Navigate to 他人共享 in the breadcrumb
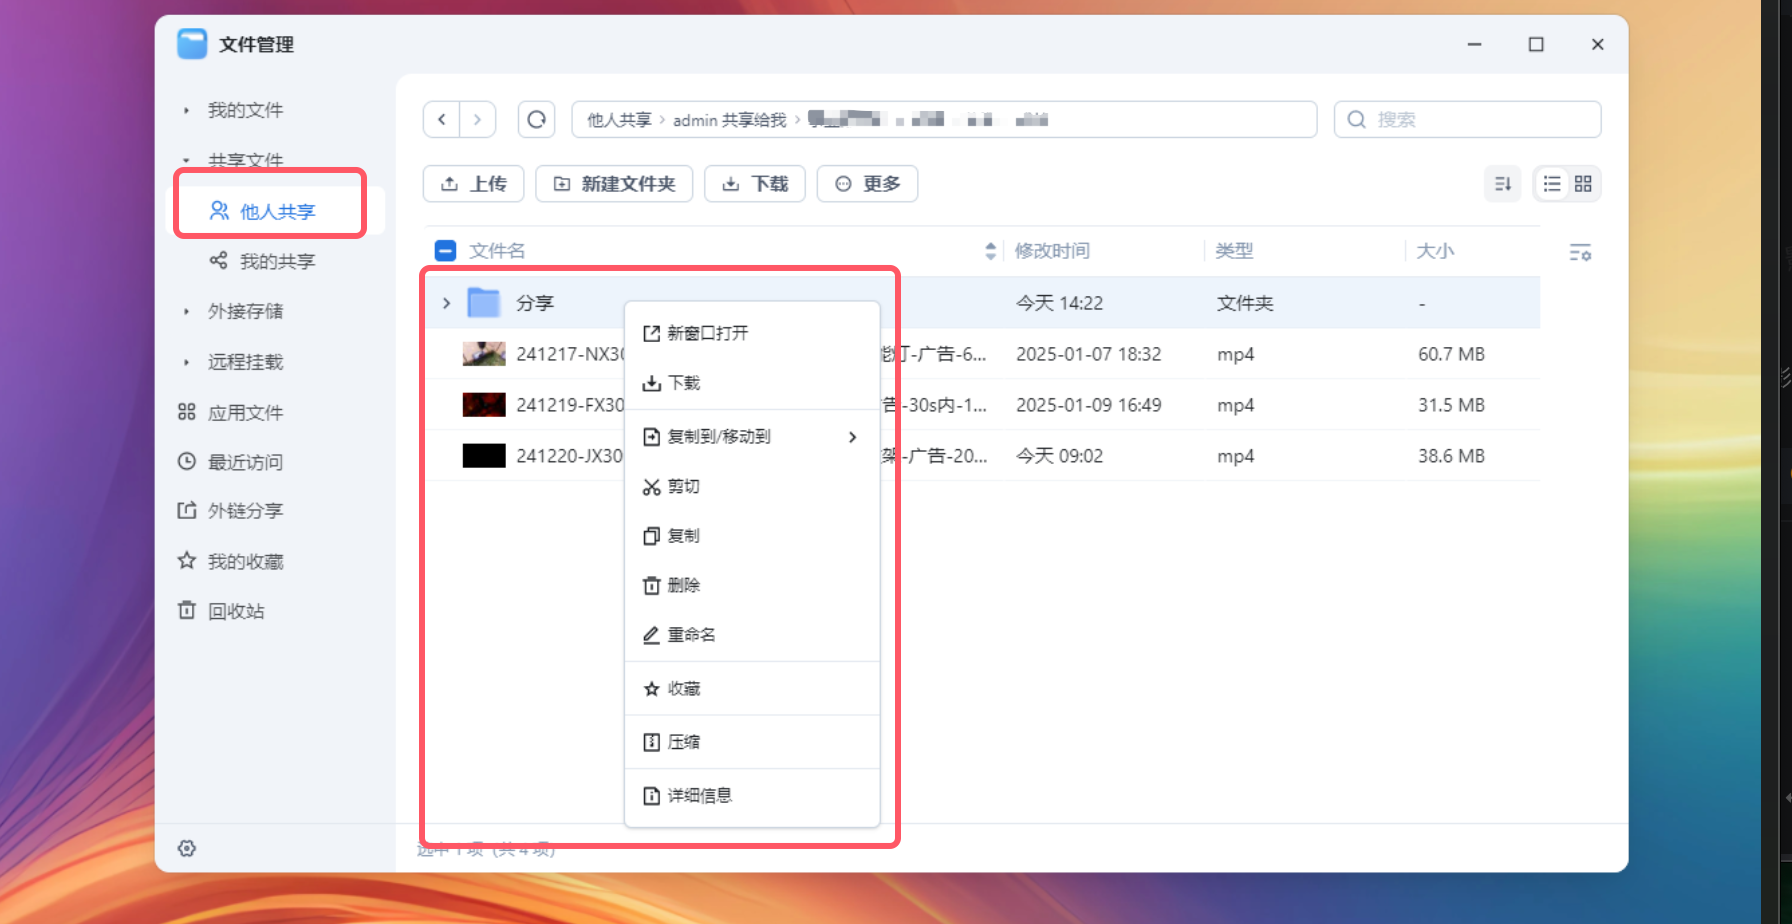 (619, 120)
